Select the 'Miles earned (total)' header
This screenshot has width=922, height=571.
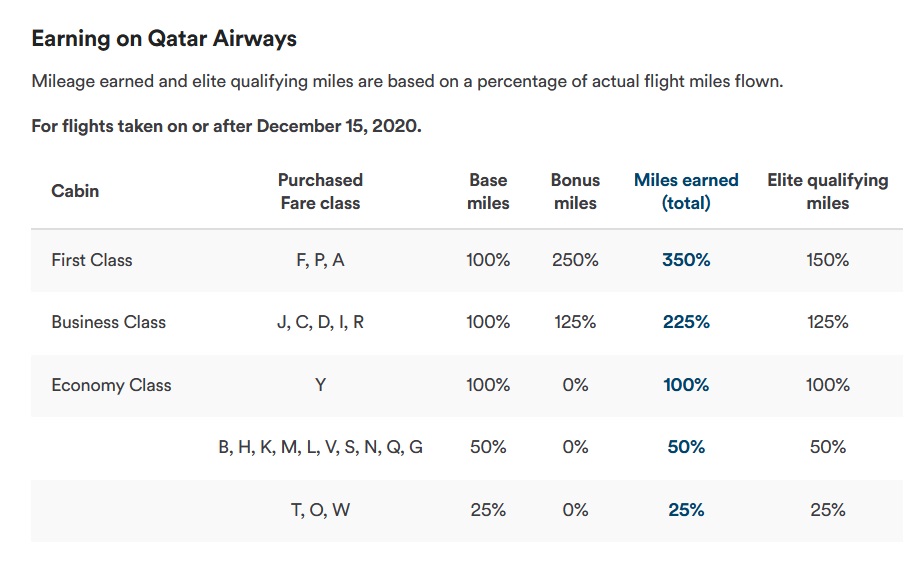[686, 191]
